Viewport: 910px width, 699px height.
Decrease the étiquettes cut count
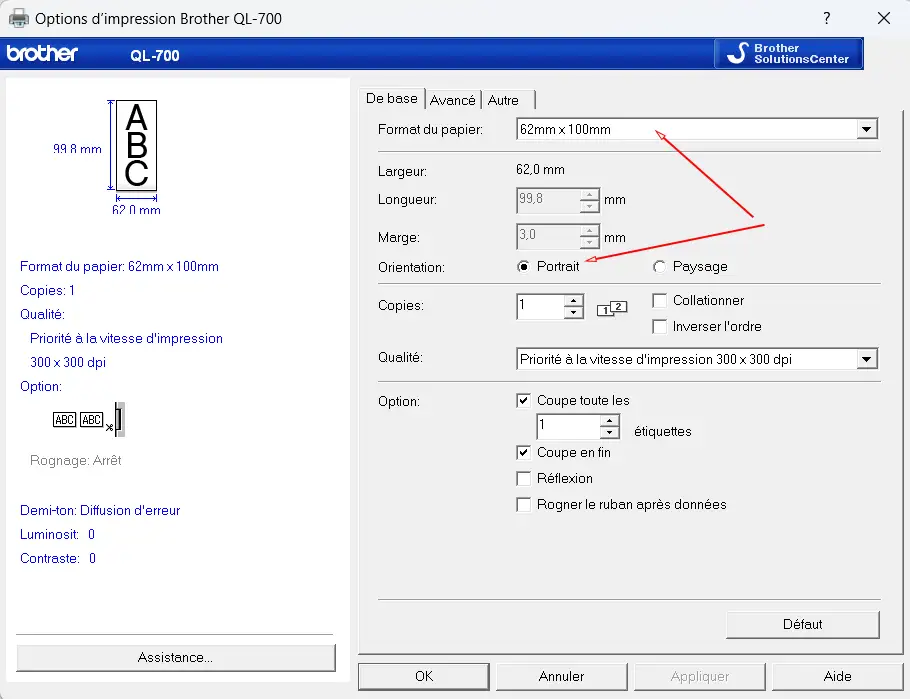[609, 433]
